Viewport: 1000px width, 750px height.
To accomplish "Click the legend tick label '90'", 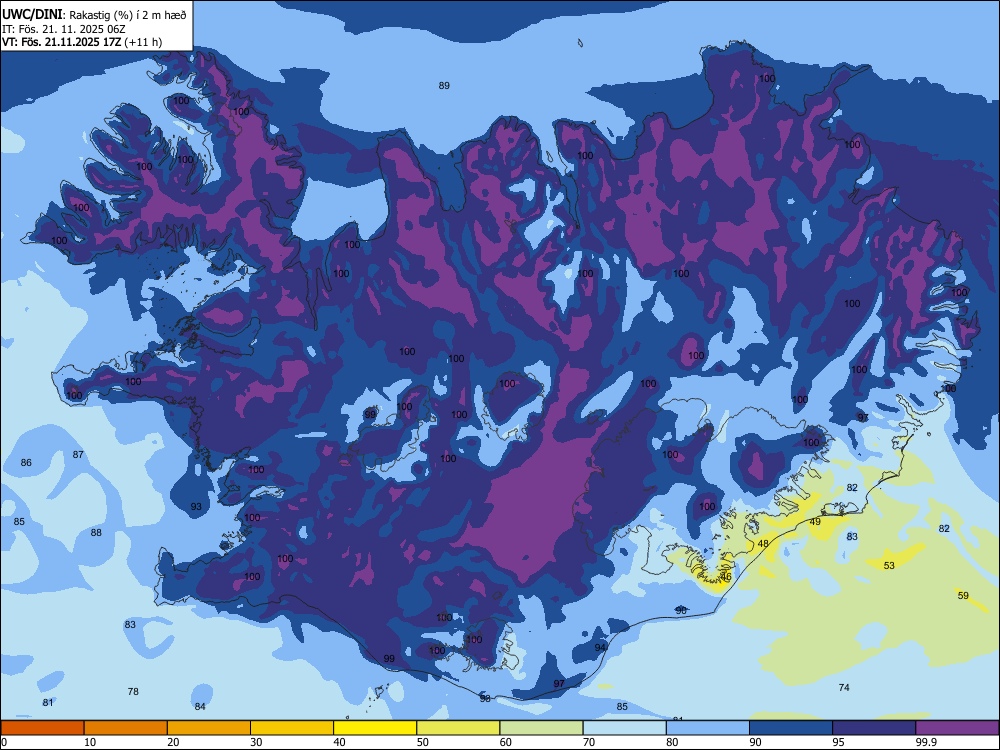I will click(756, 742).
